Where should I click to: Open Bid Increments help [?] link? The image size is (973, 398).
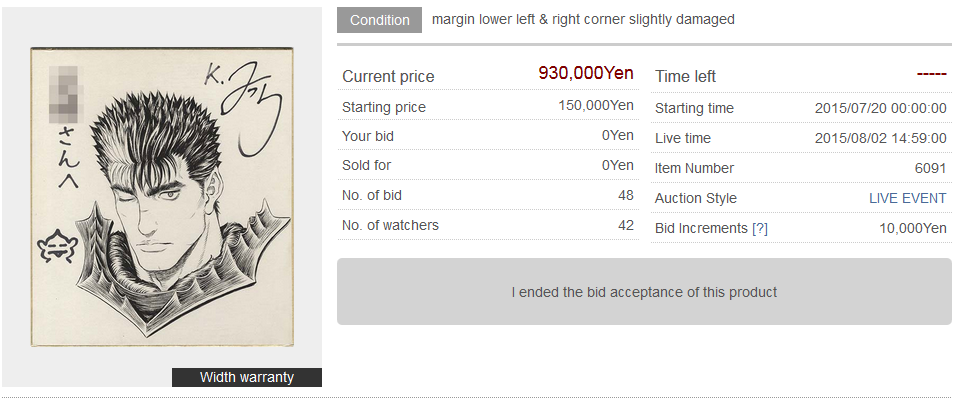[760, 228]
